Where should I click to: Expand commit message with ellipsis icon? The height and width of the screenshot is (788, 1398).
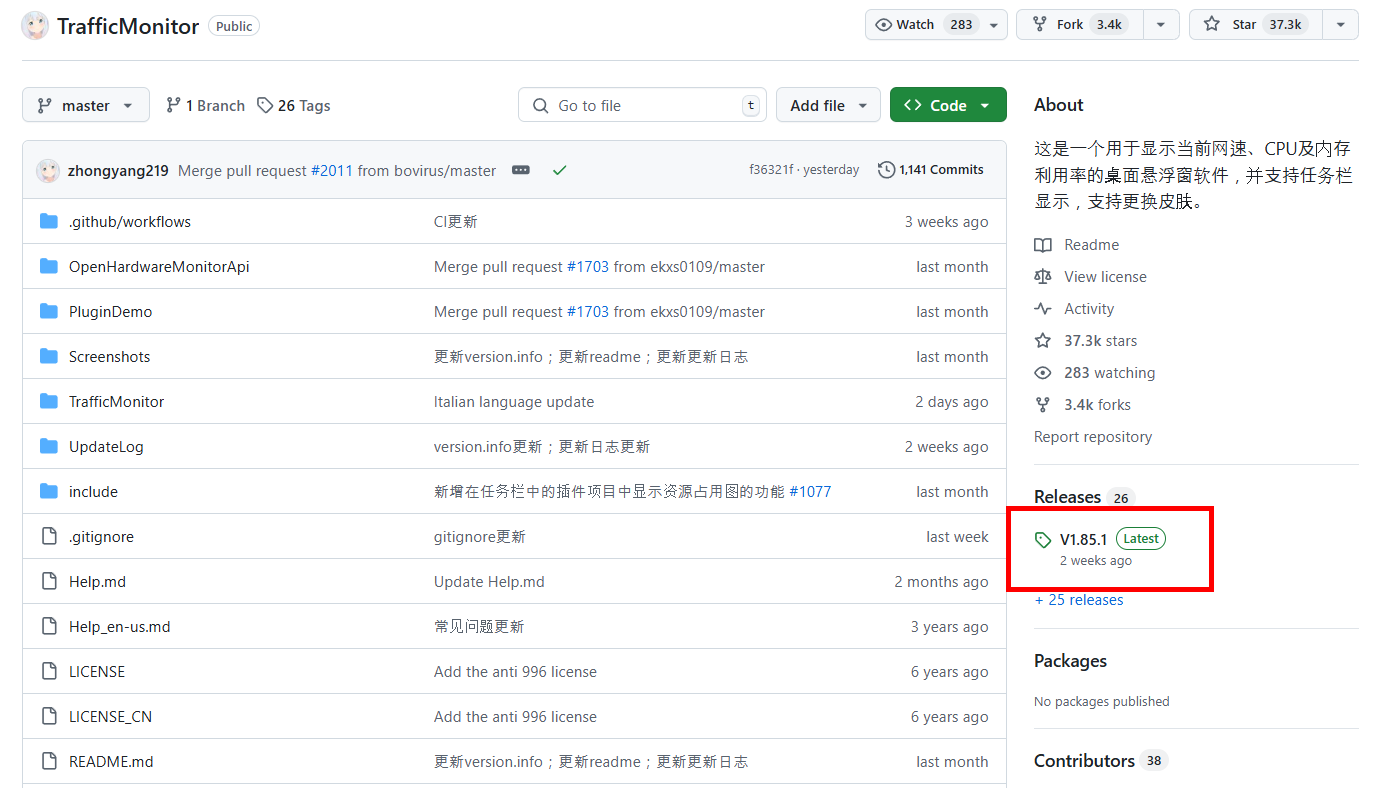[521, 170]
